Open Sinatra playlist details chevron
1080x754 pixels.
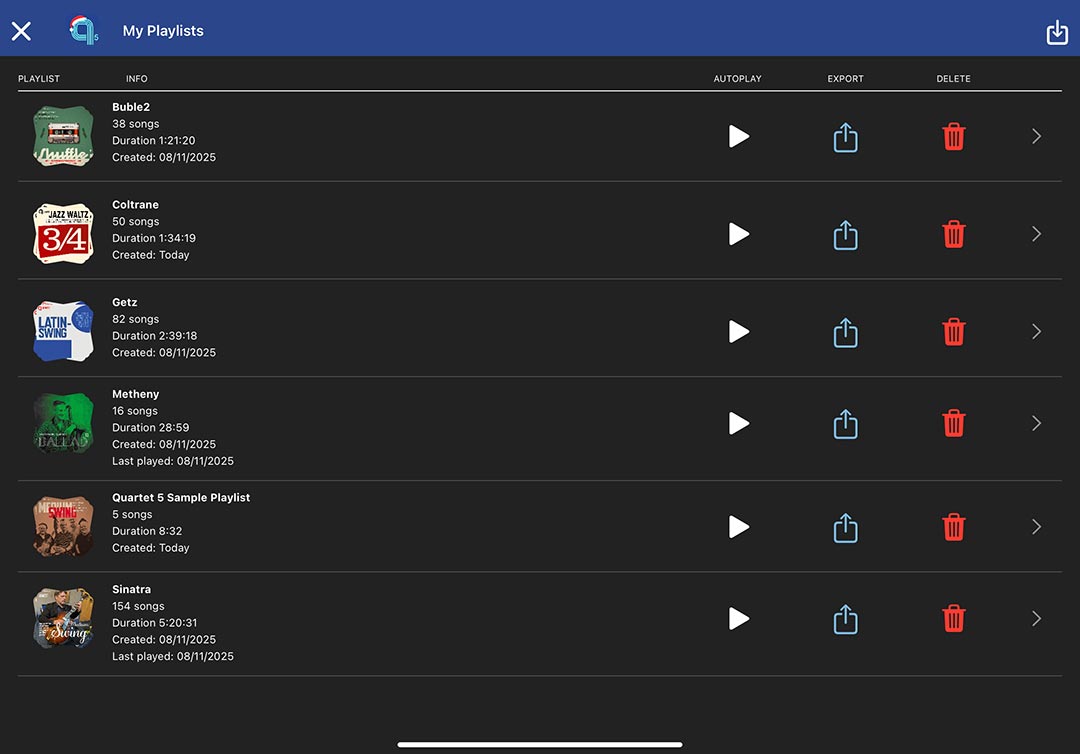[x=1036, y=618]
